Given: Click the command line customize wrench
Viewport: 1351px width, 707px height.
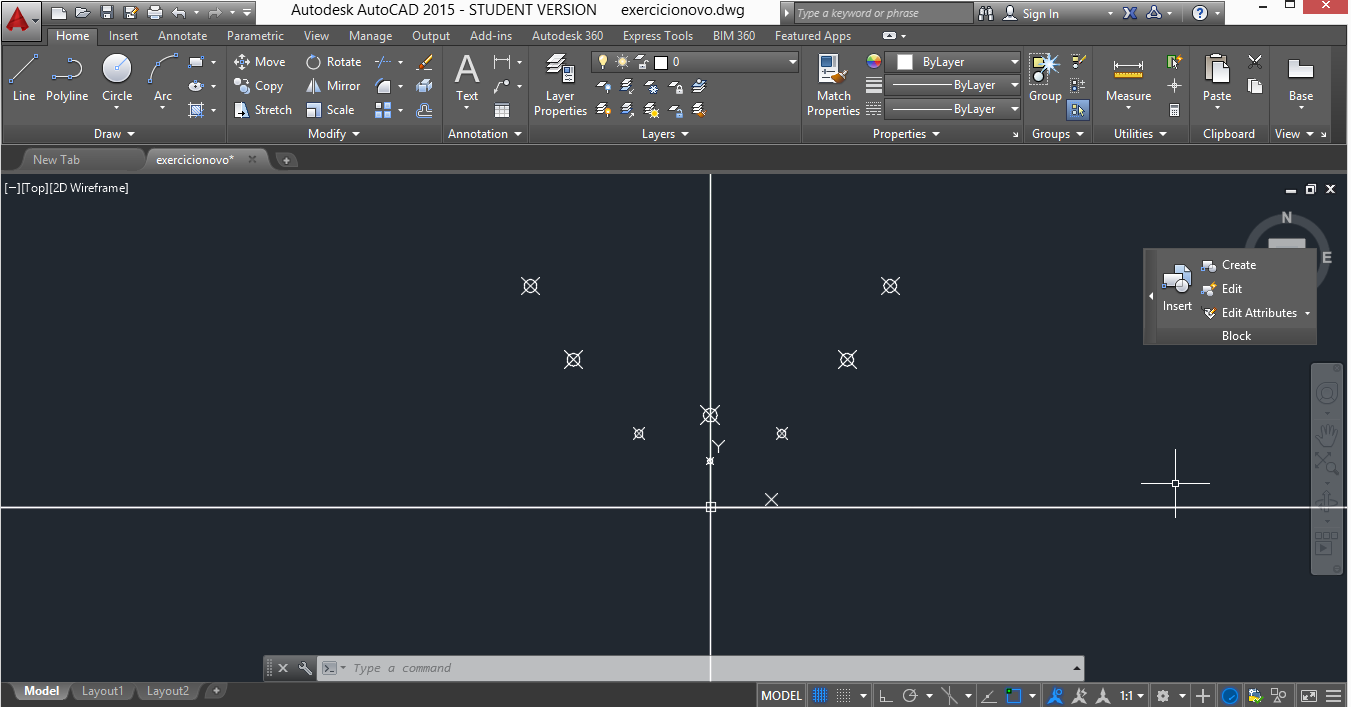Looking at the screenshot, I should pyautogui.click(x=305, y=668).
